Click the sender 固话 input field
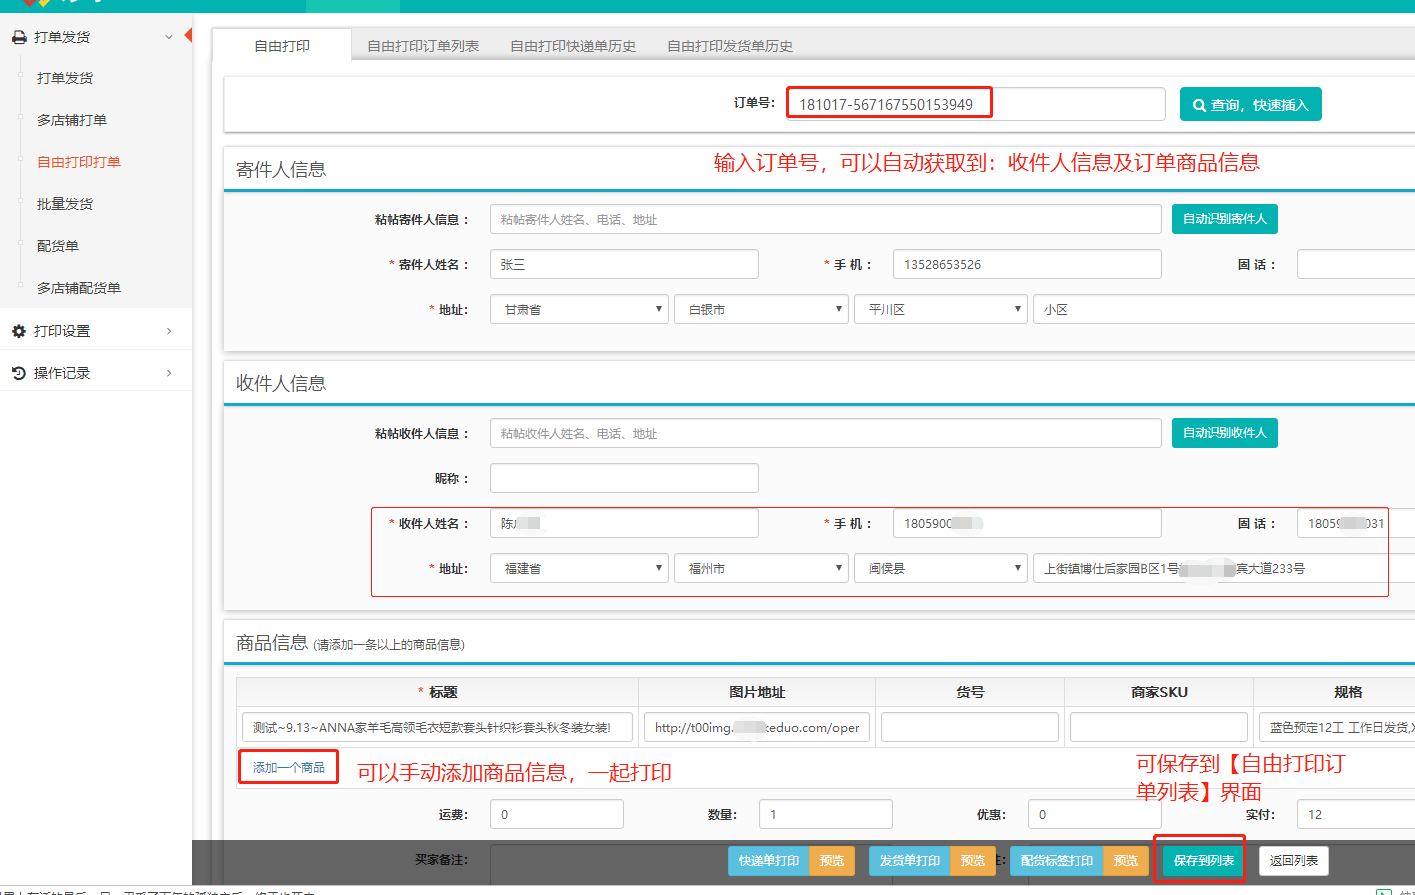 (x=1356, y=264)
